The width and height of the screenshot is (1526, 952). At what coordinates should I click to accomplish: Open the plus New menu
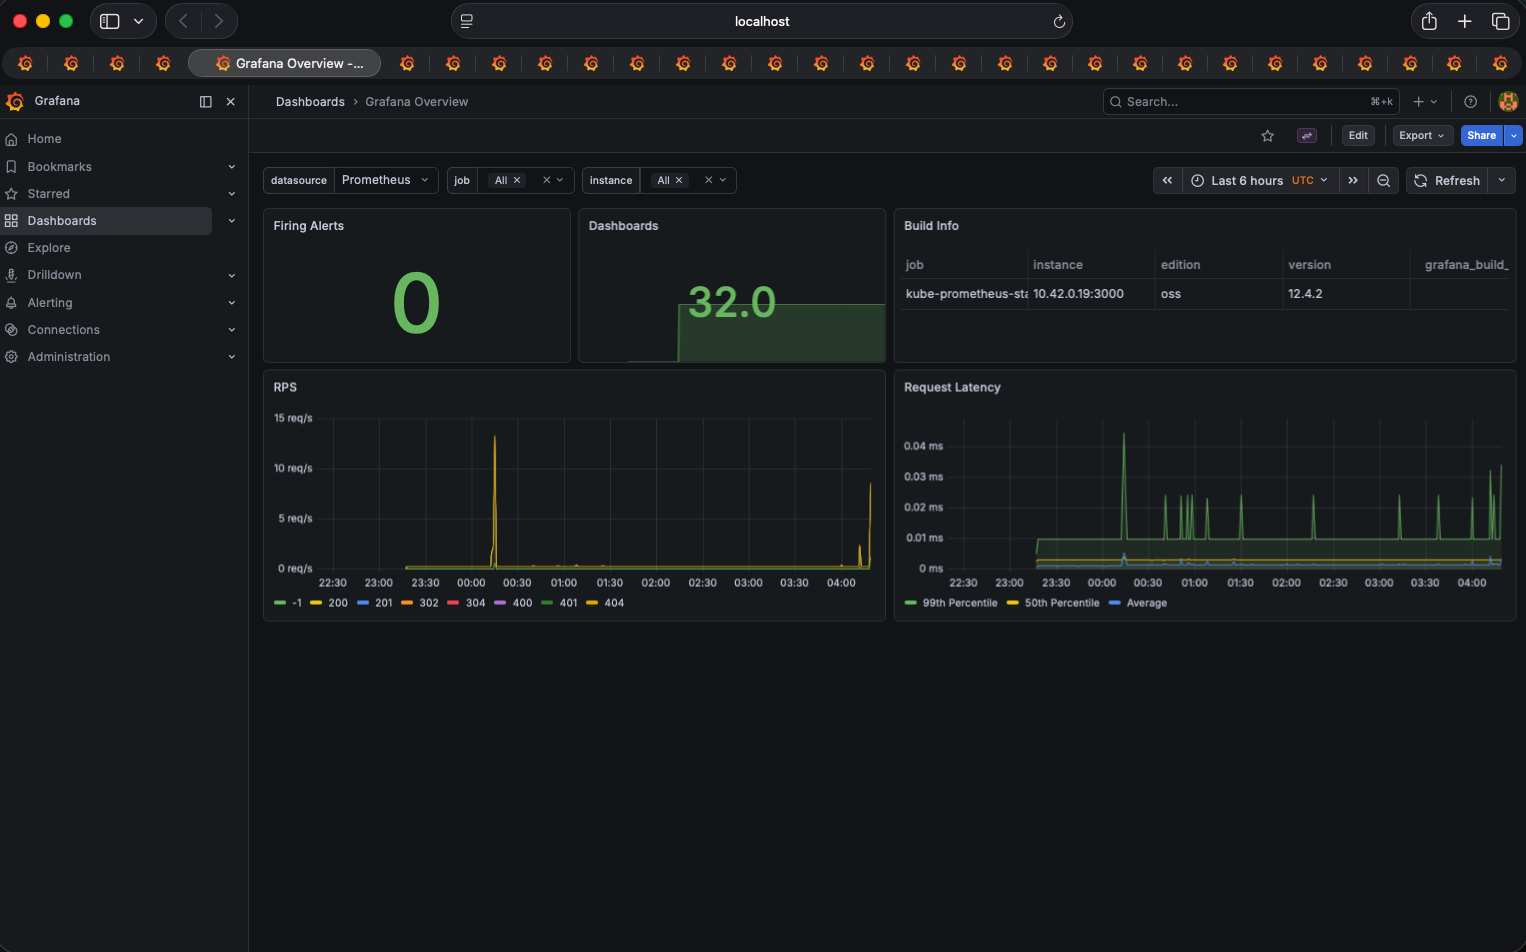coord(1425,102)
